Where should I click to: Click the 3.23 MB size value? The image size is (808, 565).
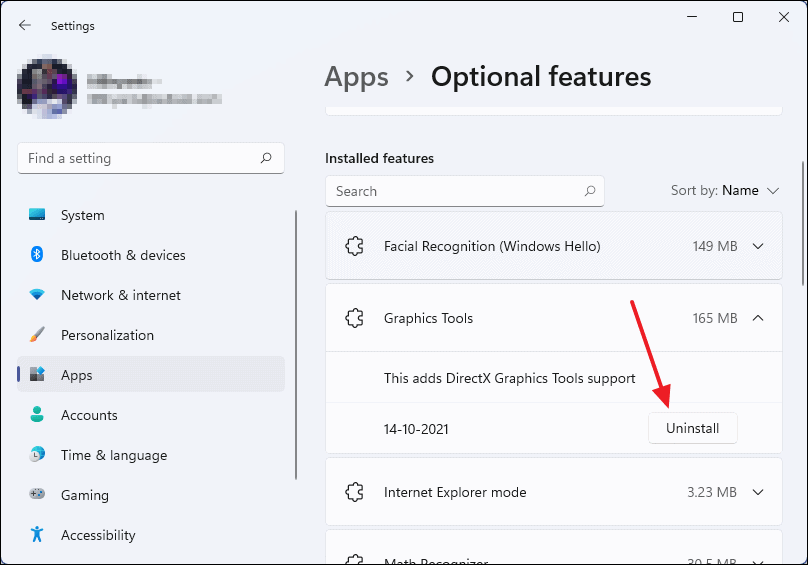point(712,492)
